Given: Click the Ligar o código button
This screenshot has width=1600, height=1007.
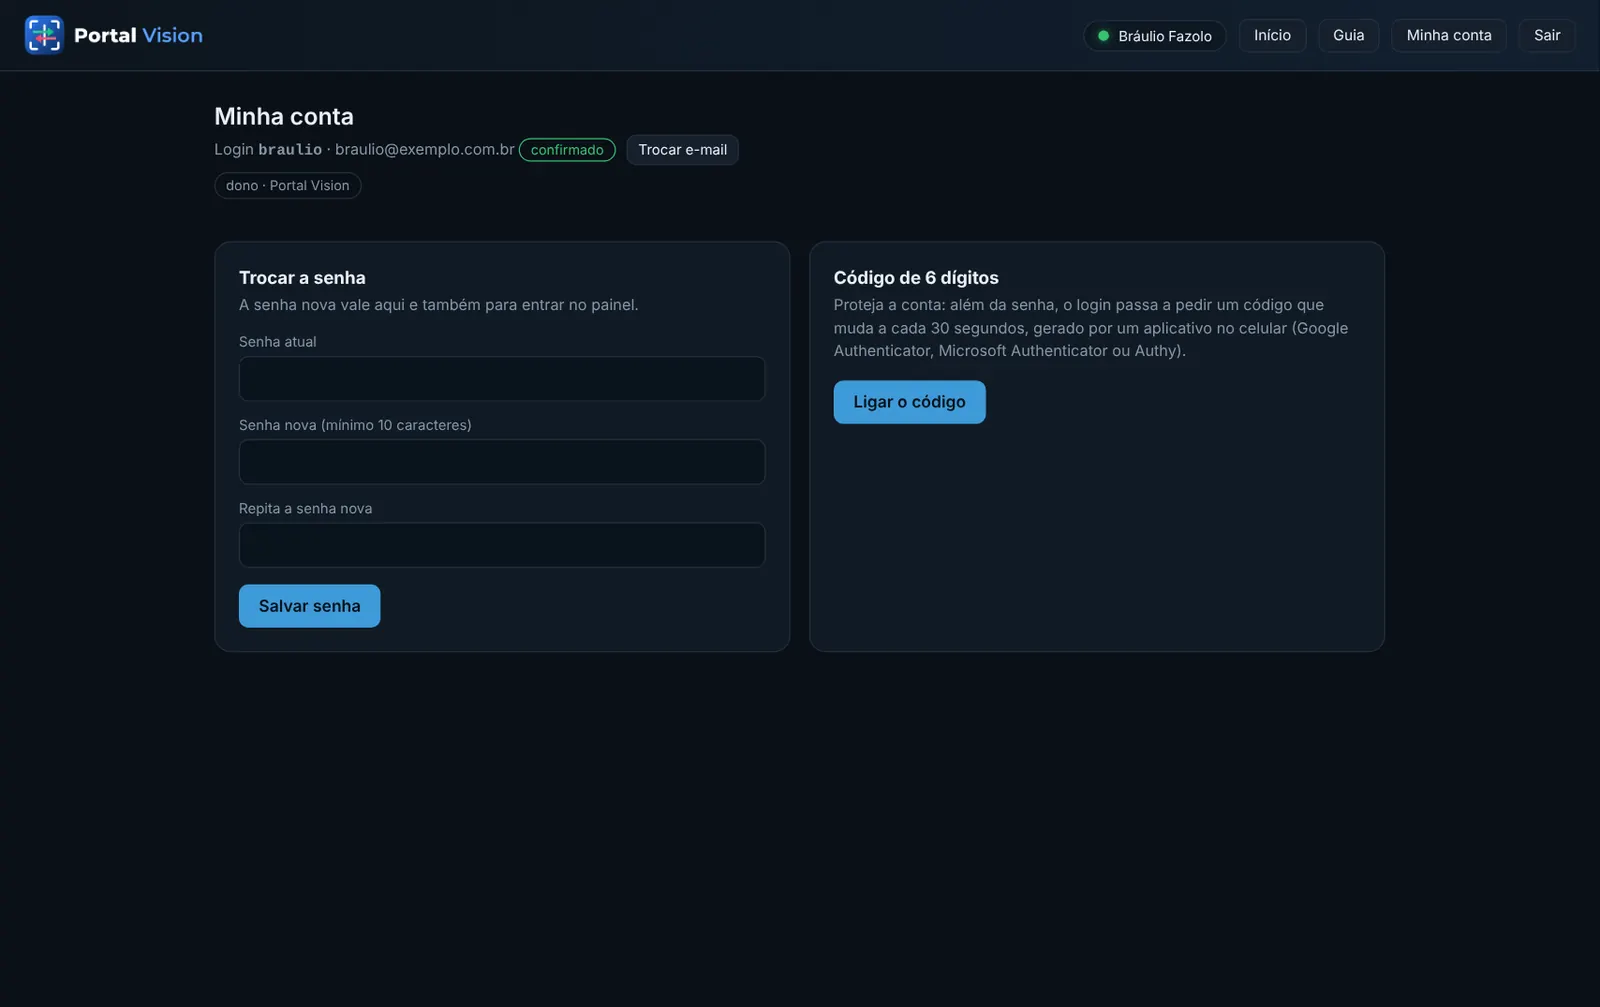Looking at the screenshot, I should pos(909,402).
